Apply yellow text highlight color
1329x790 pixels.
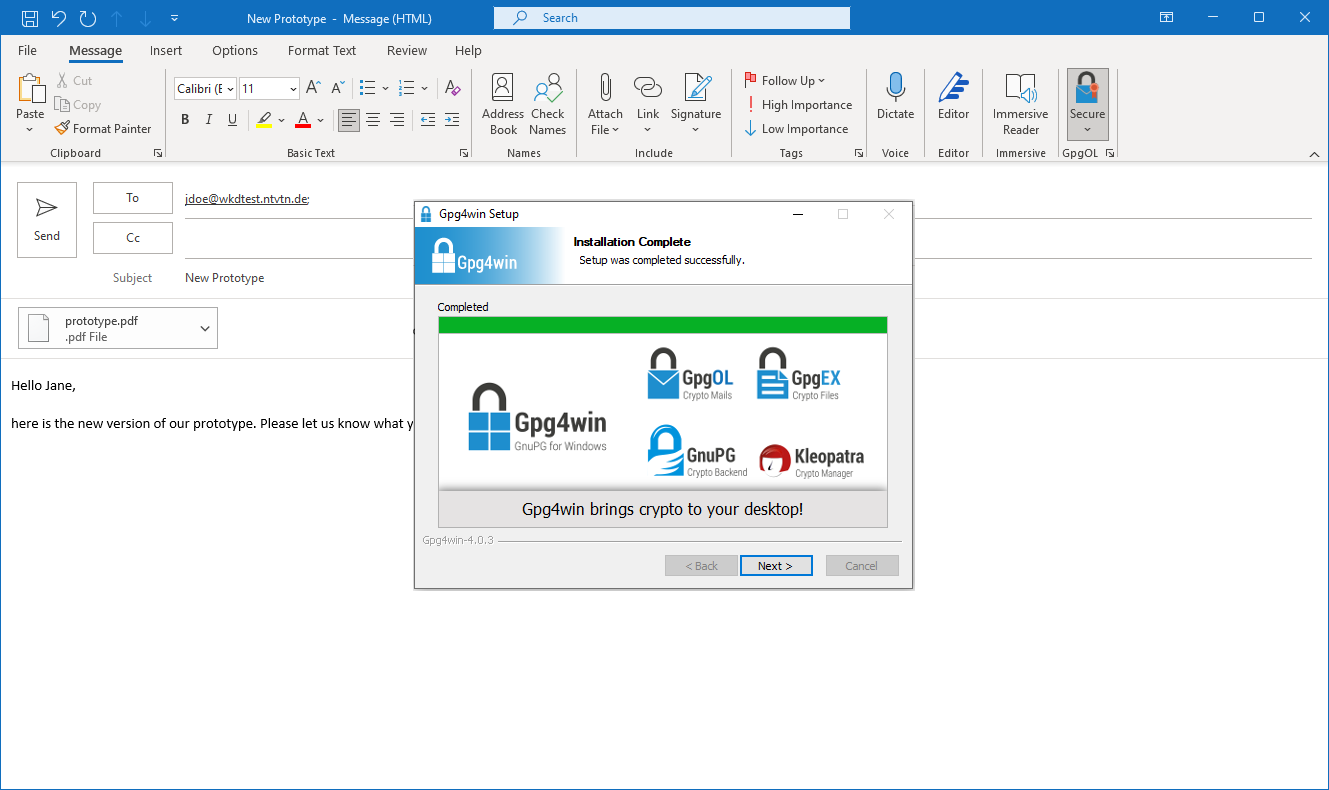click(x=263, y=120)
